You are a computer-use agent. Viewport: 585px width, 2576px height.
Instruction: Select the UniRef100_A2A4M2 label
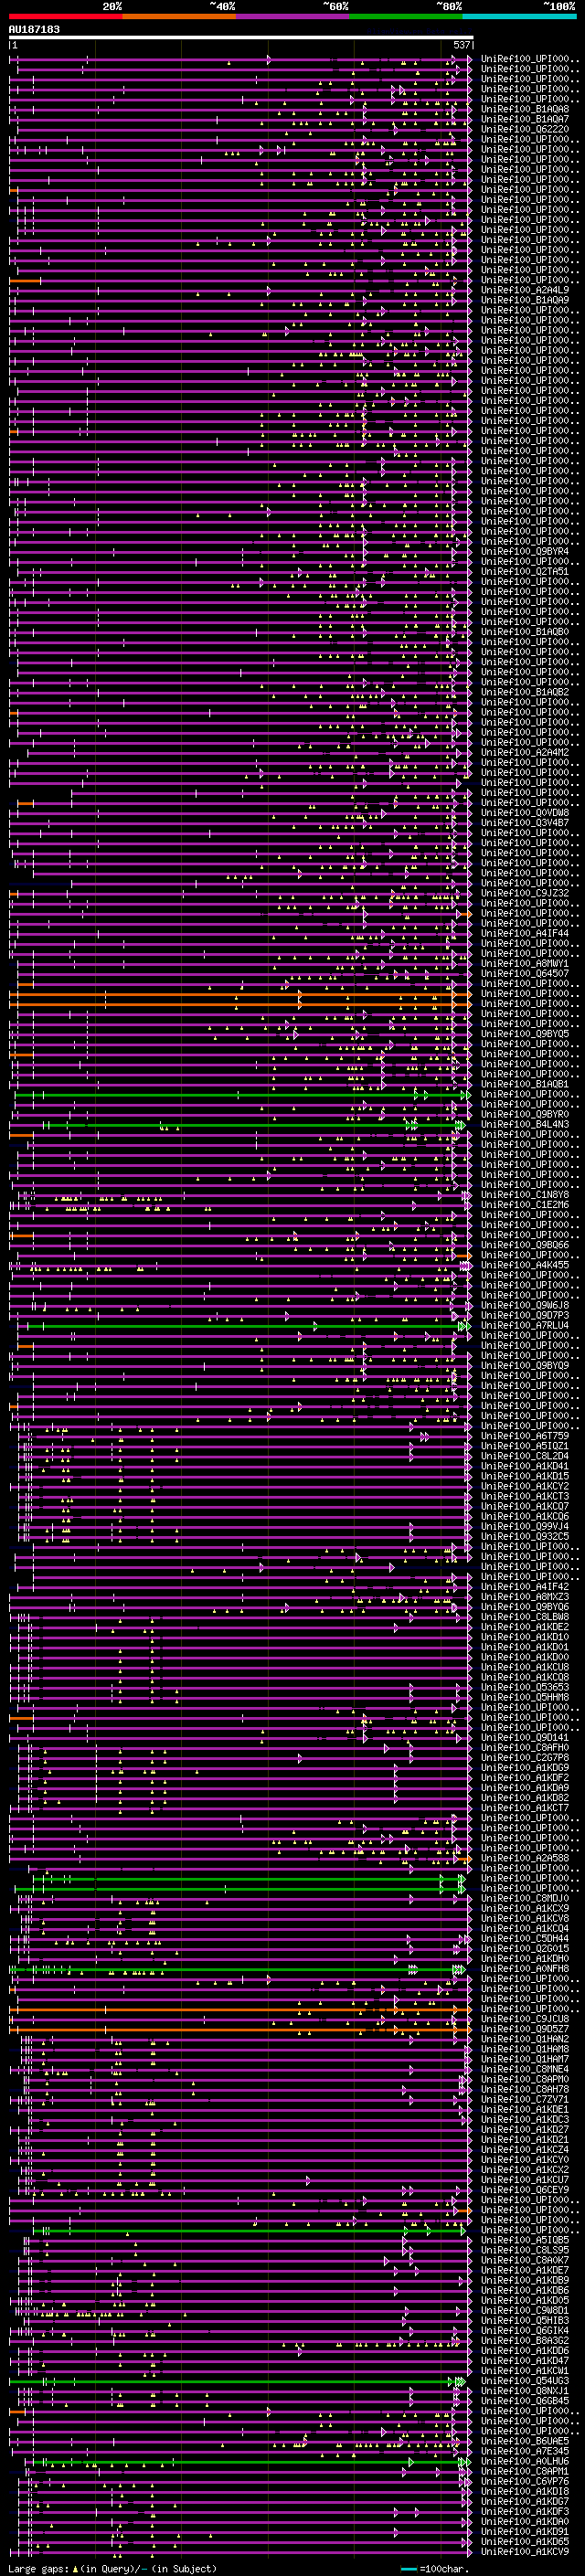point(525,753)
